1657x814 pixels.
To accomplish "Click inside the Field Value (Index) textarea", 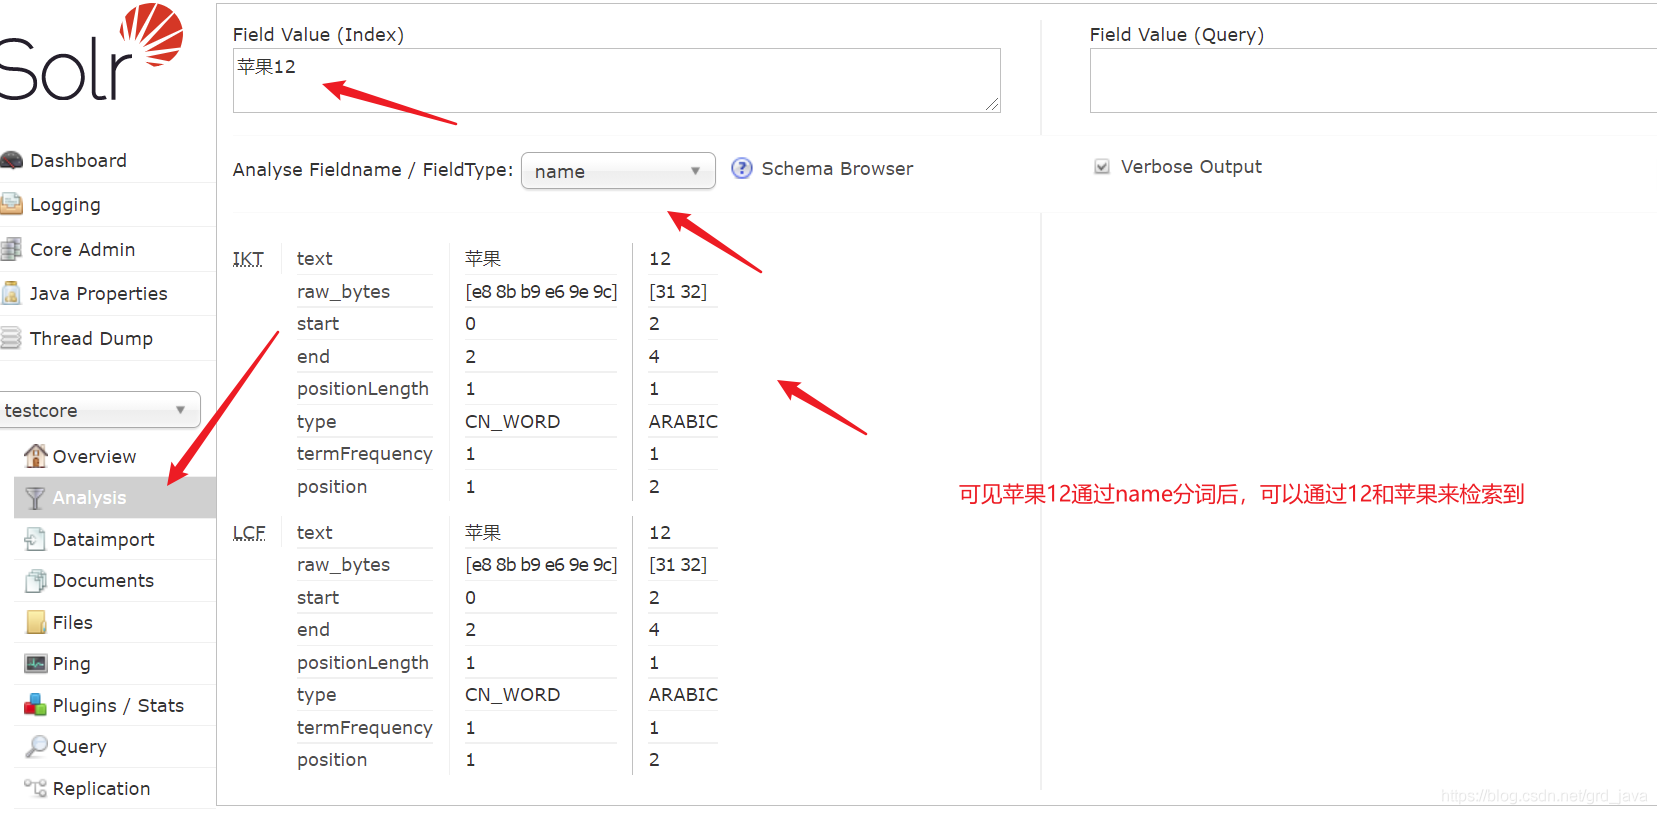I will click(x=616, y=80).
